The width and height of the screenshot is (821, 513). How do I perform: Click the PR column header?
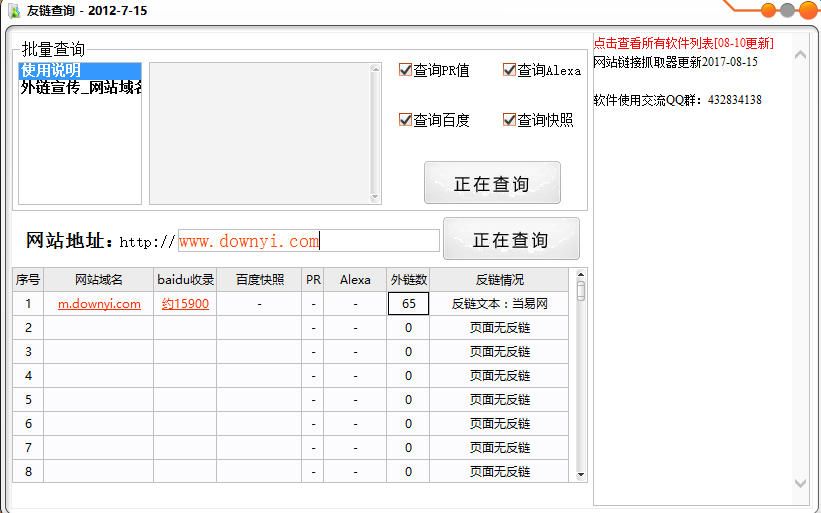pos(313,280)
